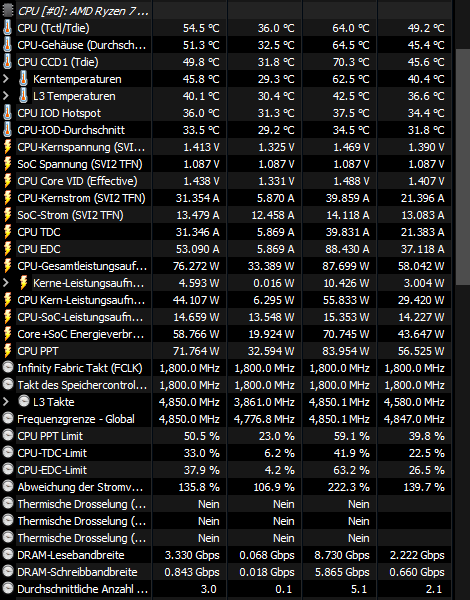470x600 pixels.
Task: Expand the L3 Temperaturen group
Action: [x=5, y=96]
